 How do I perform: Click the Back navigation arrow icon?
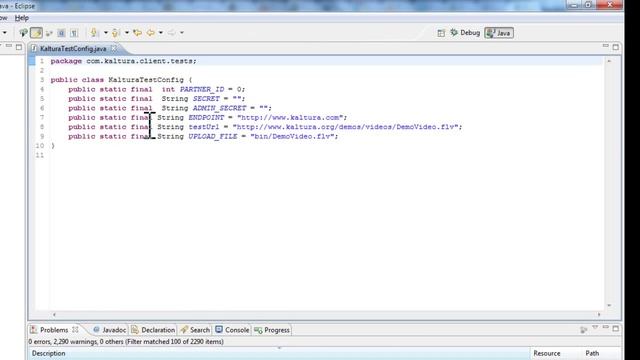(151, 33)
